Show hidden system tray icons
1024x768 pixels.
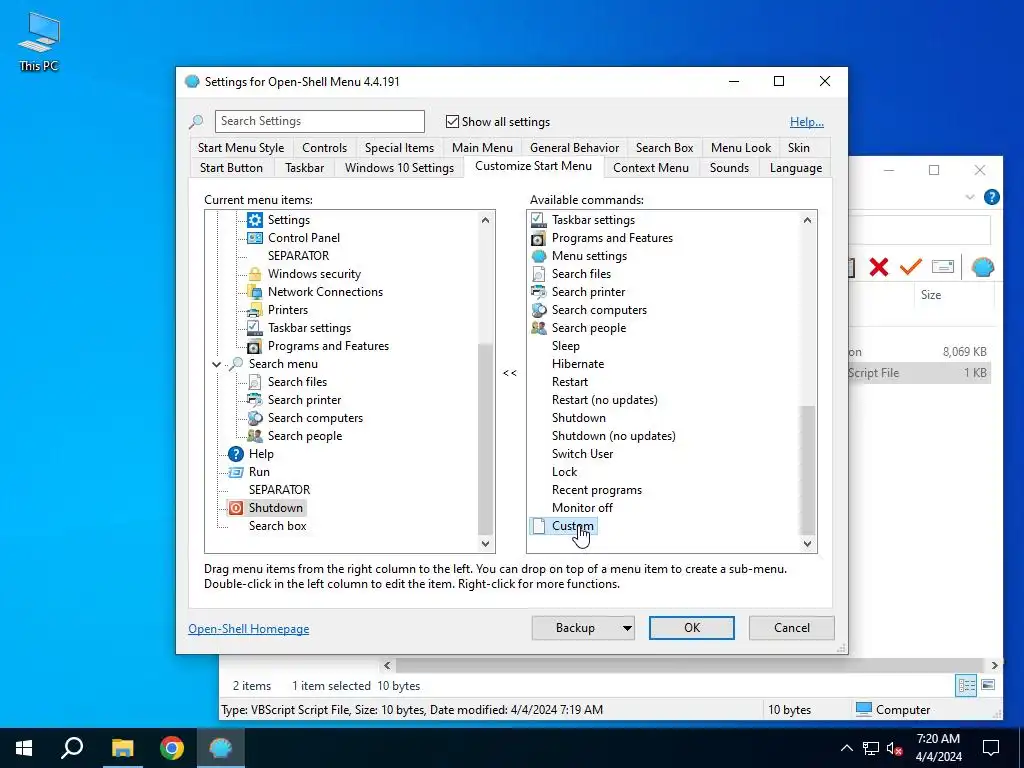[846, 748]
